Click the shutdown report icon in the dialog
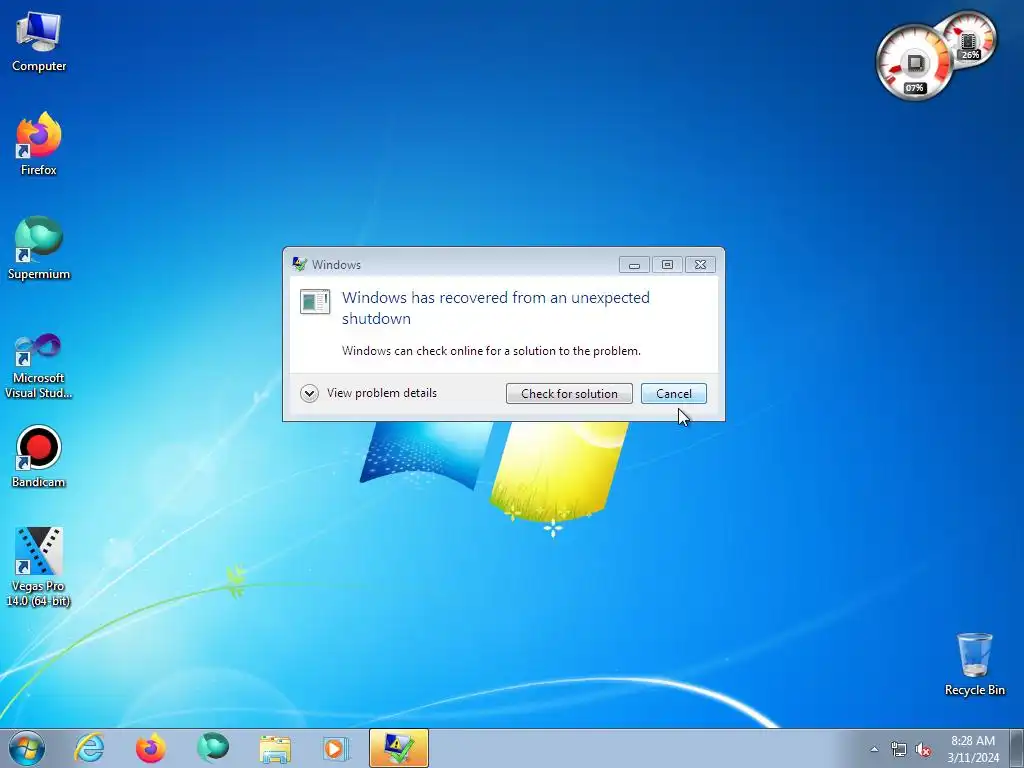 pyautogui.click(x=315, y=301)
